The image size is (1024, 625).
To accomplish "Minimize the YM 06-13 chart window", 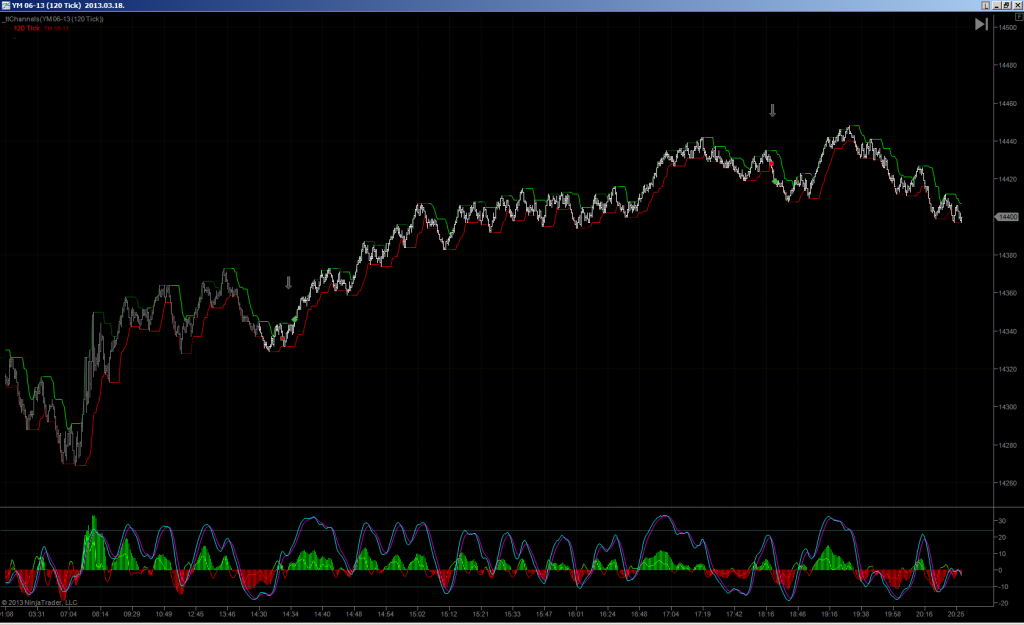I will click(x=997, y=5).
